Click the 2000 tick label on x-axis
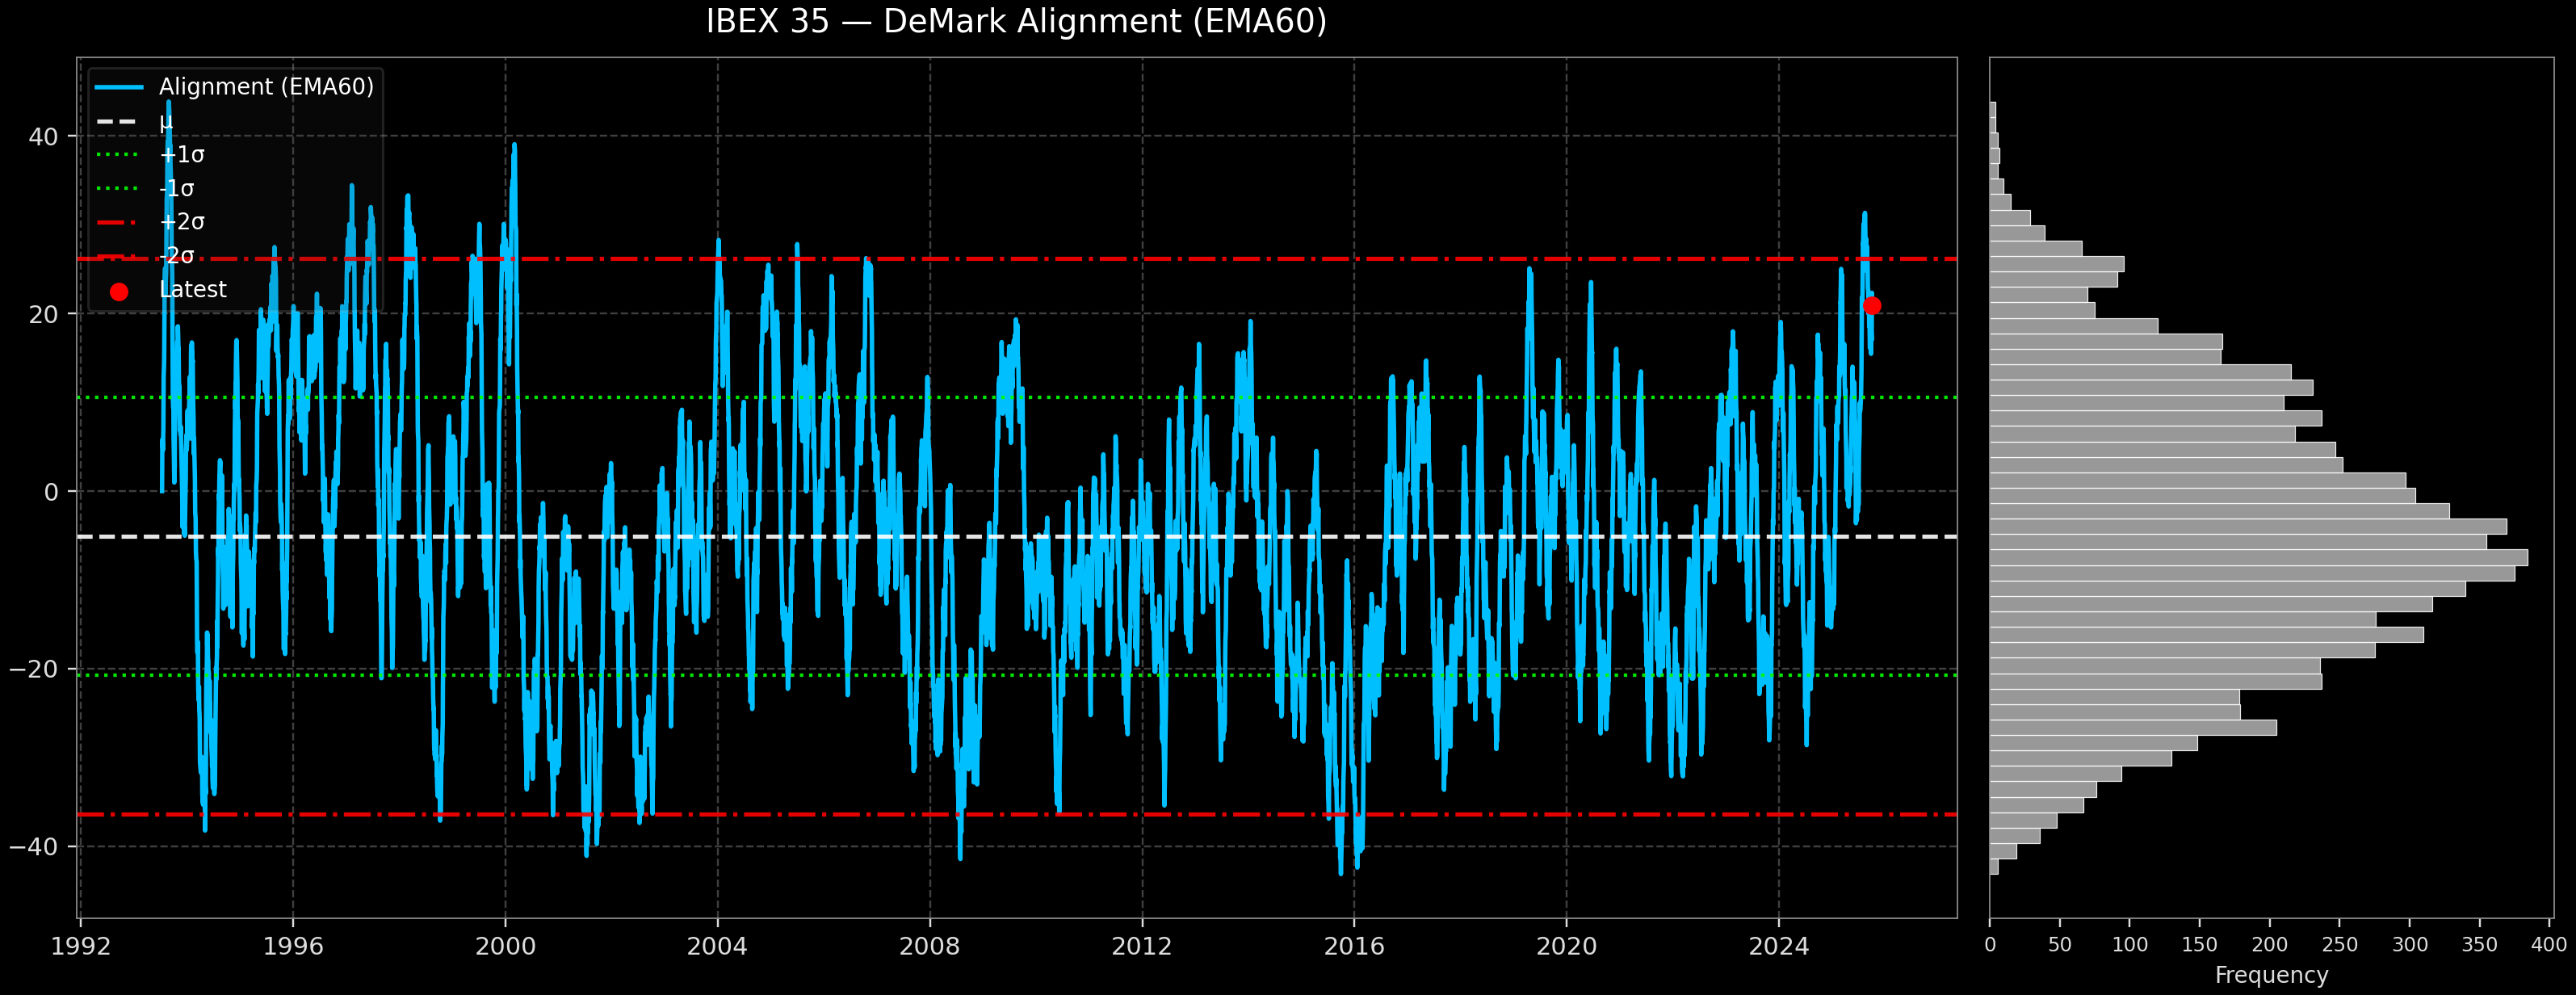The image size is (2576, 995). pos(505,947)
